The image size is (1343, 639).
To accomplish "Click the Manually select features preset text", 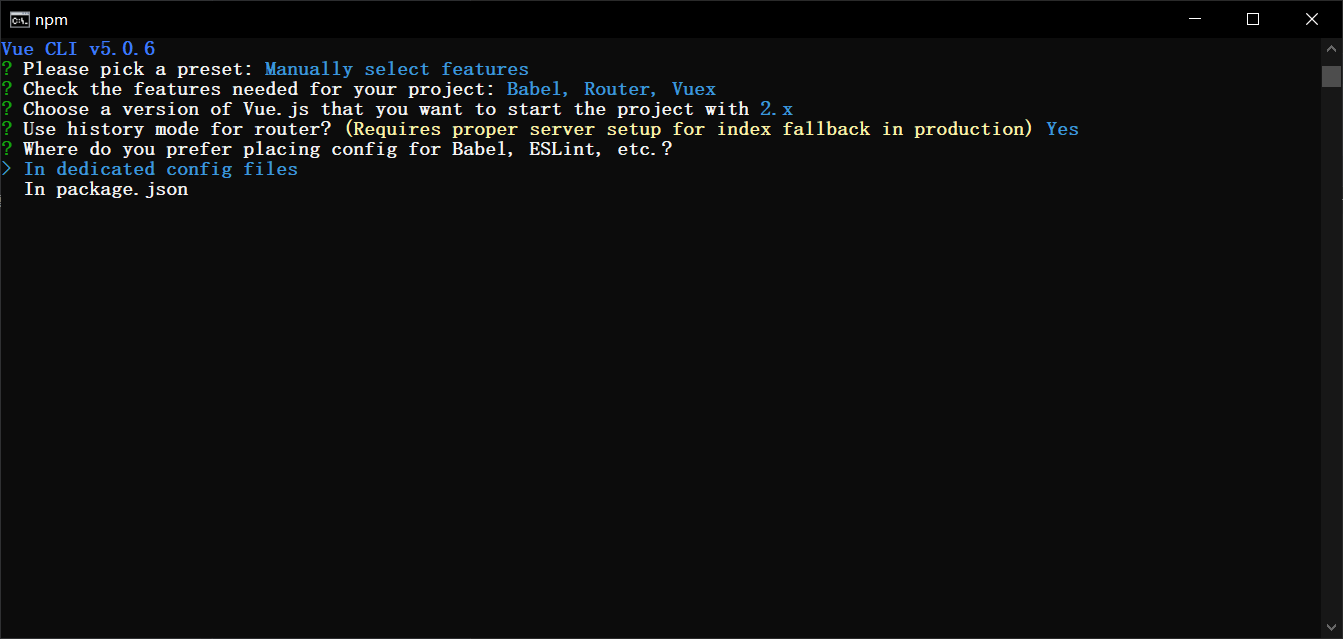I will coord(396,68).
